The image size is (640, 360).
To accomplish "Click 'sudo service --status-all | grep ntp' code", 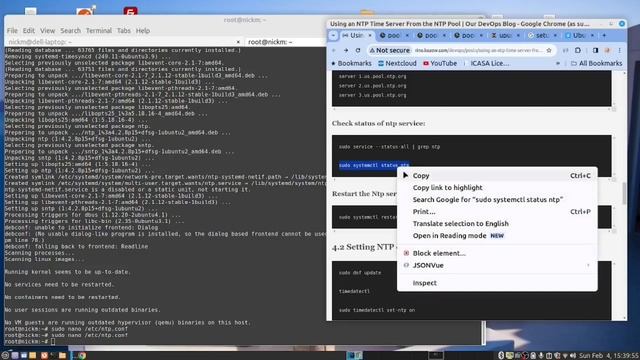I will [389, 147].
